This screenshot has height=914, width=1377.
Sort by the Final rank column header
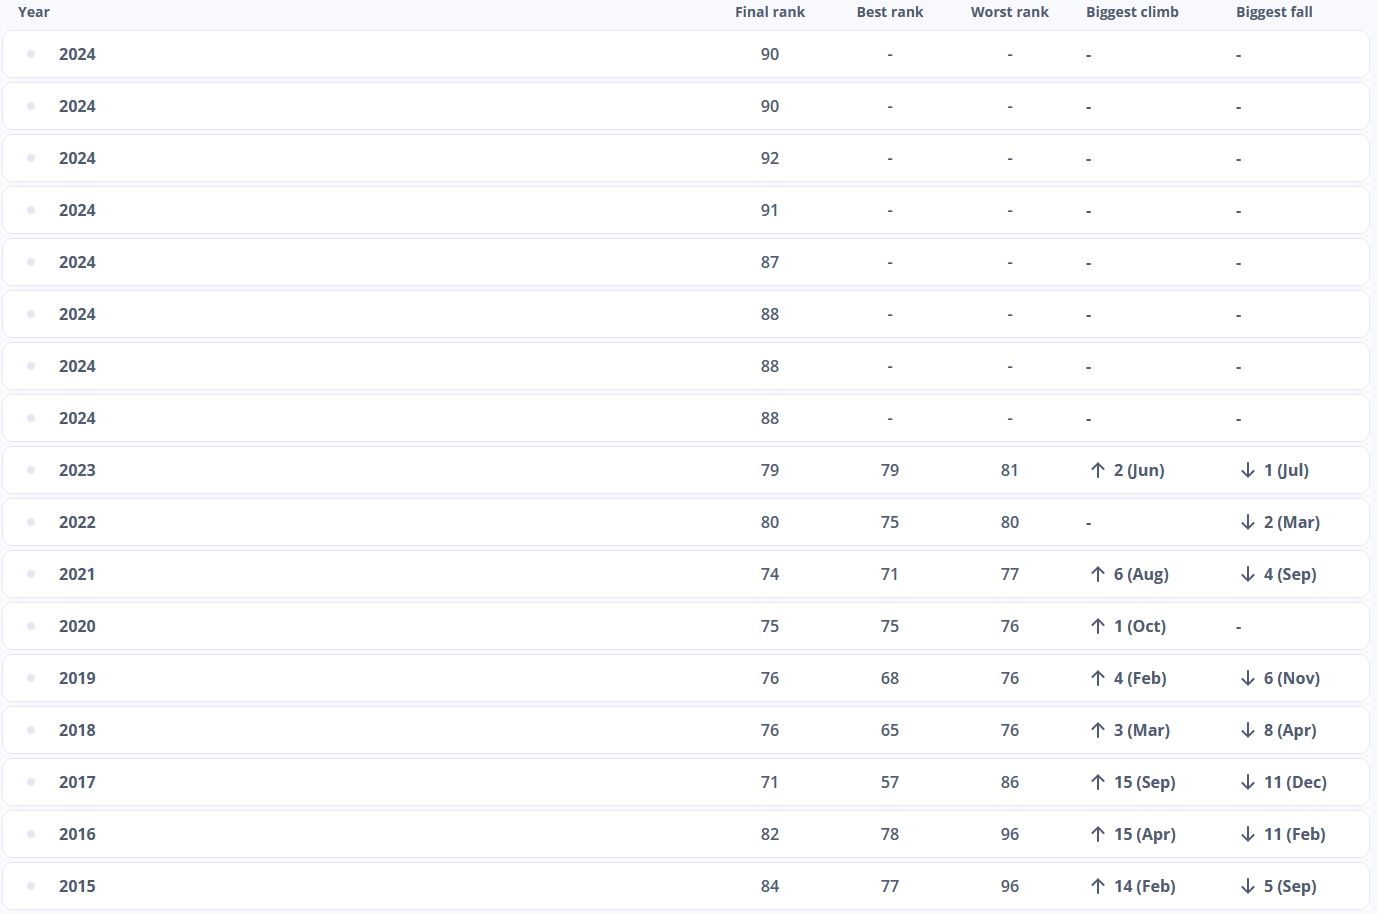click(769, 12)
